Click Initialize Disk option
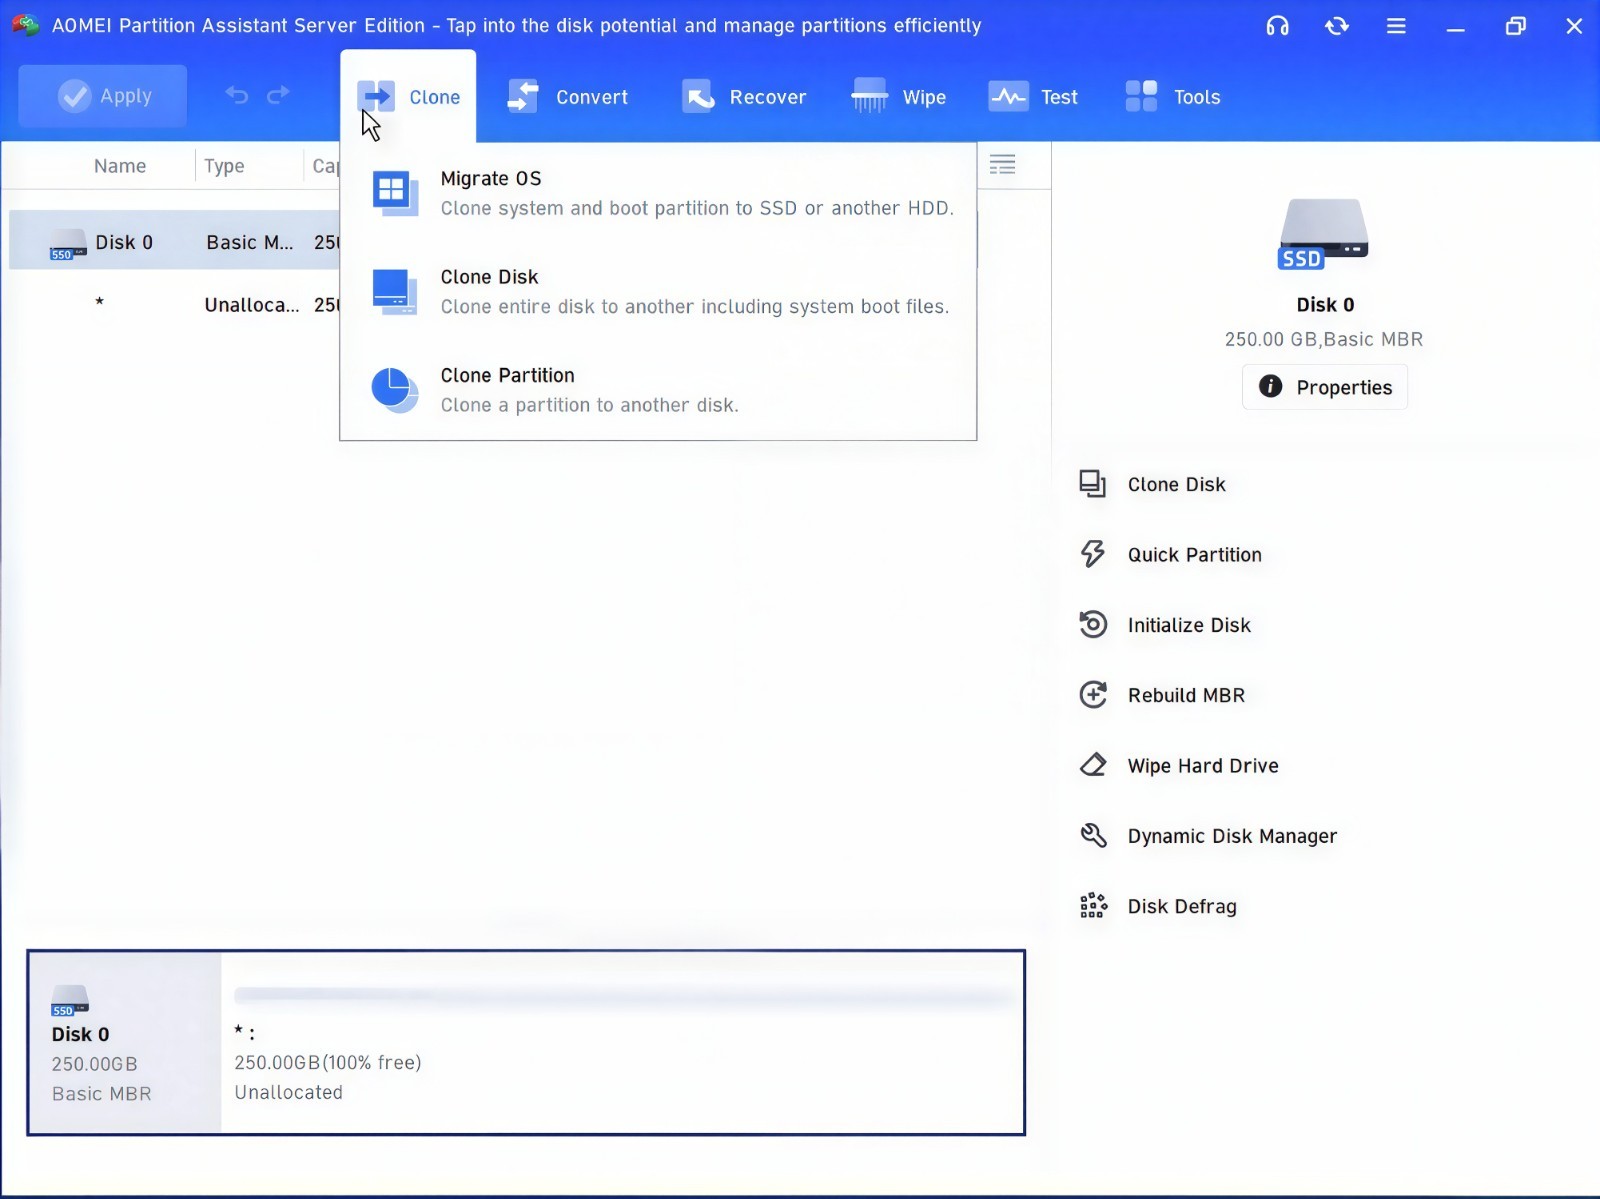 (1189, 625)
